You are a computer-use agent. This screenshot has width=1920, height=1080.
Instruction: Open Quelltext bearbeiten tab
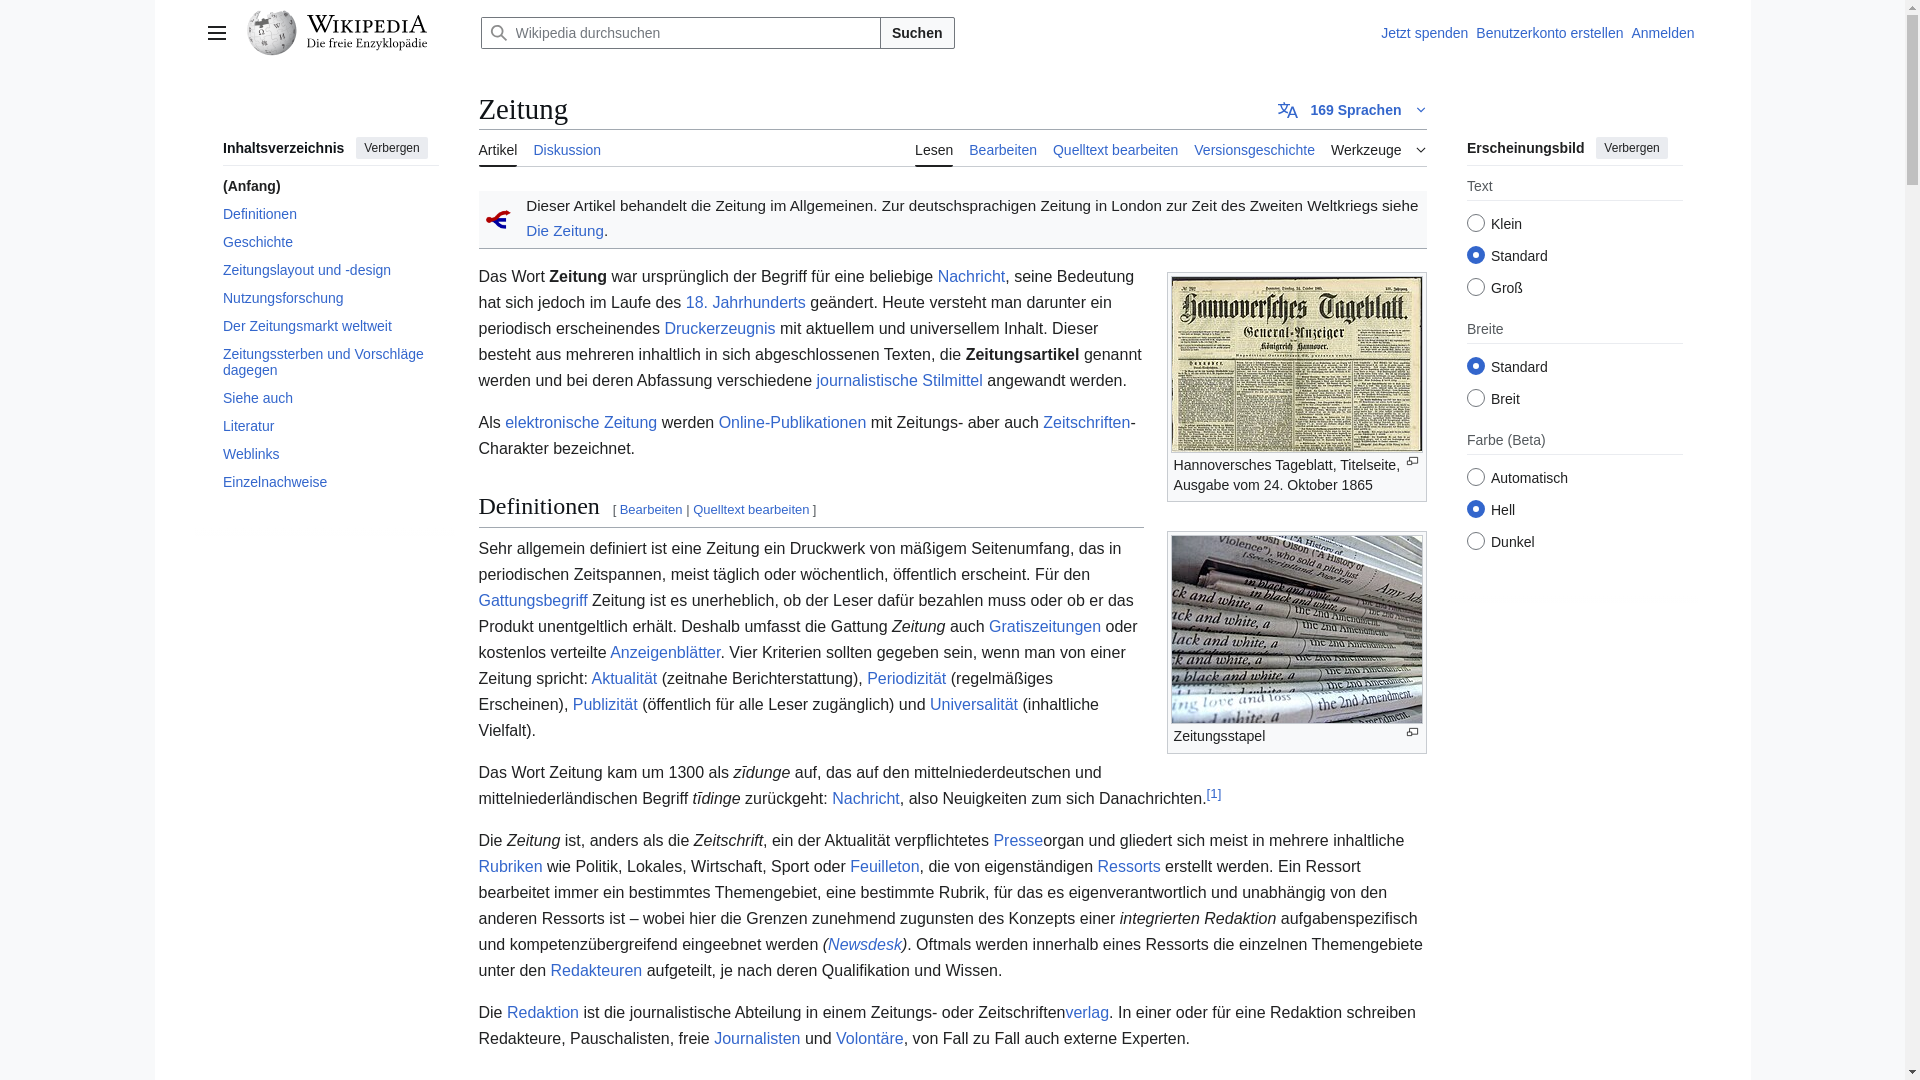(1115, 150)
